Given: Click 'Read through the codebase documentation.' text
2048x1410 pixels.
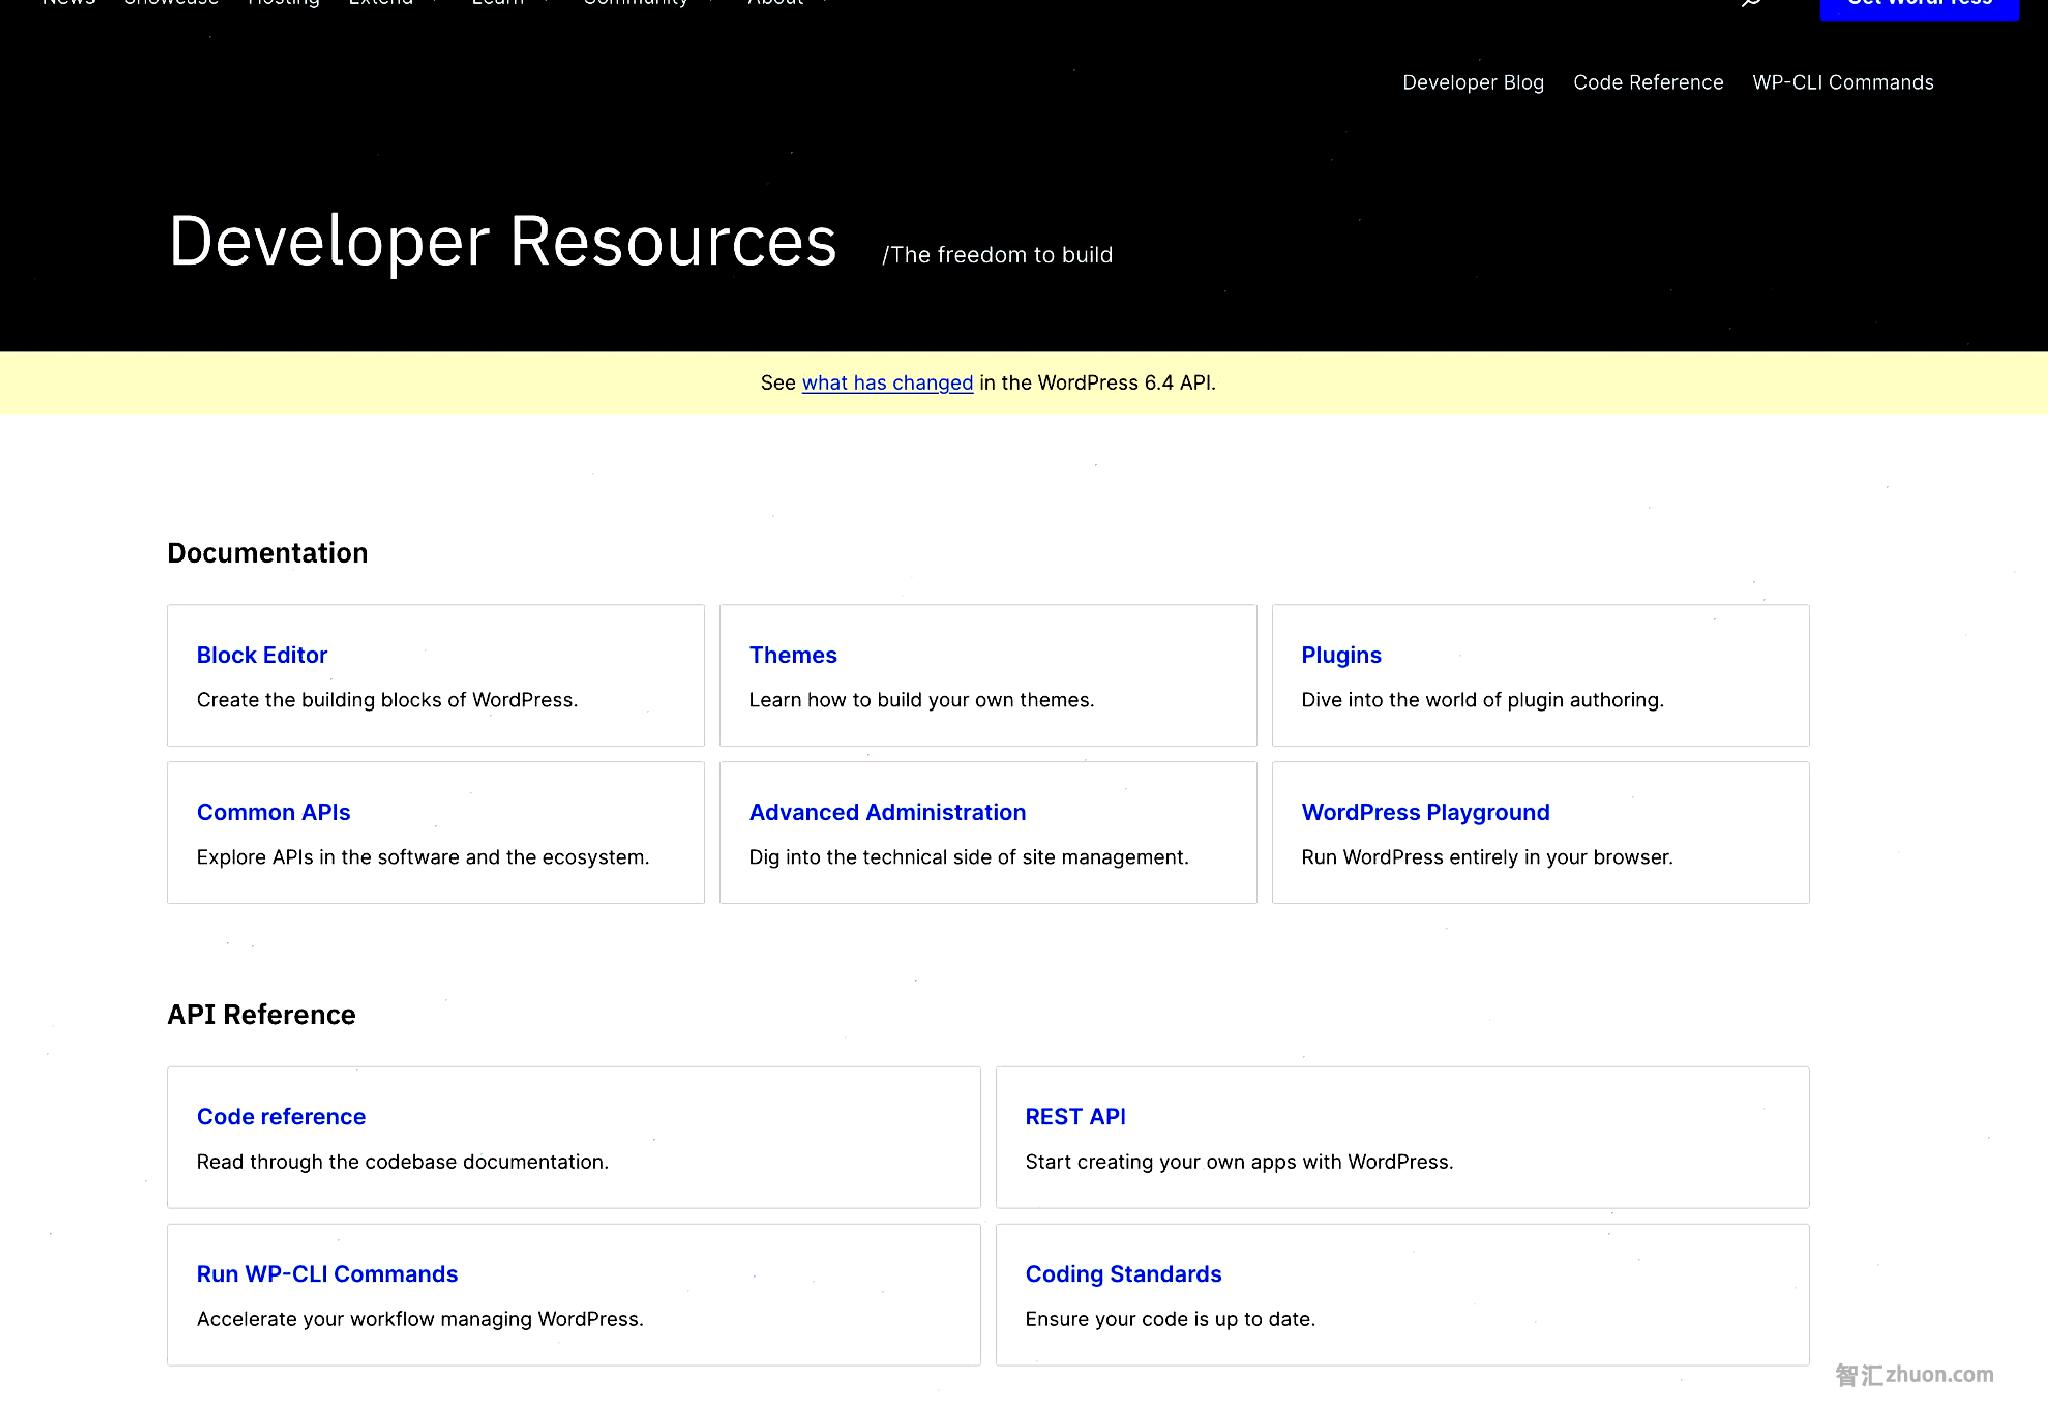Looking at the screenshot, I should coord(403,1162).
